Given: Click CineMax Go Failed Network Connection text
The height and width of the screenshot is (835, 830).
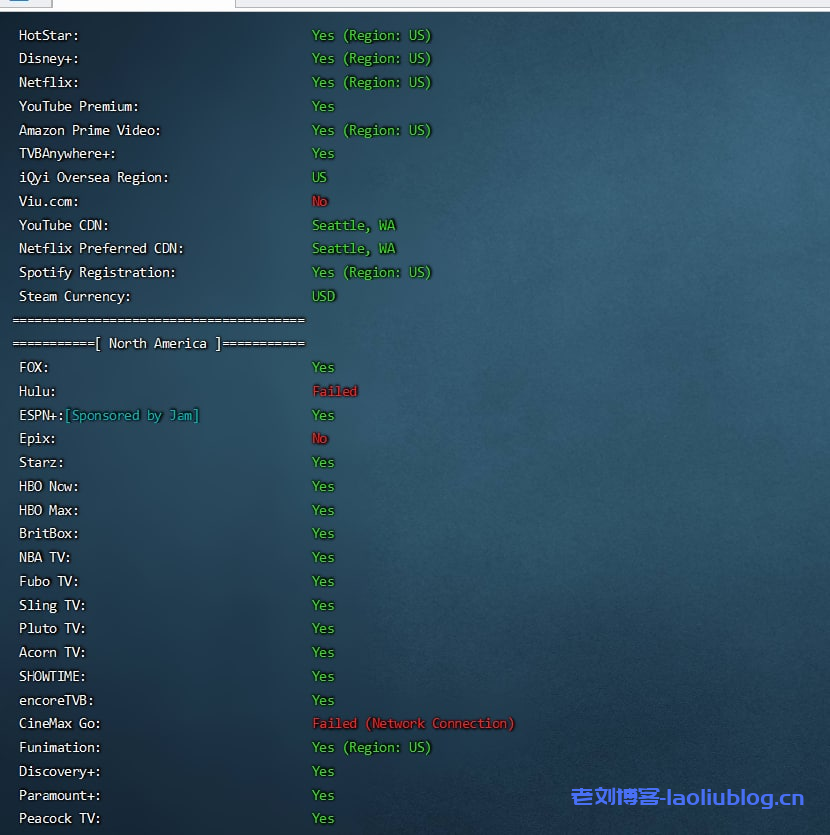Looking at the screenshot, I should click(x=413, y=723).
